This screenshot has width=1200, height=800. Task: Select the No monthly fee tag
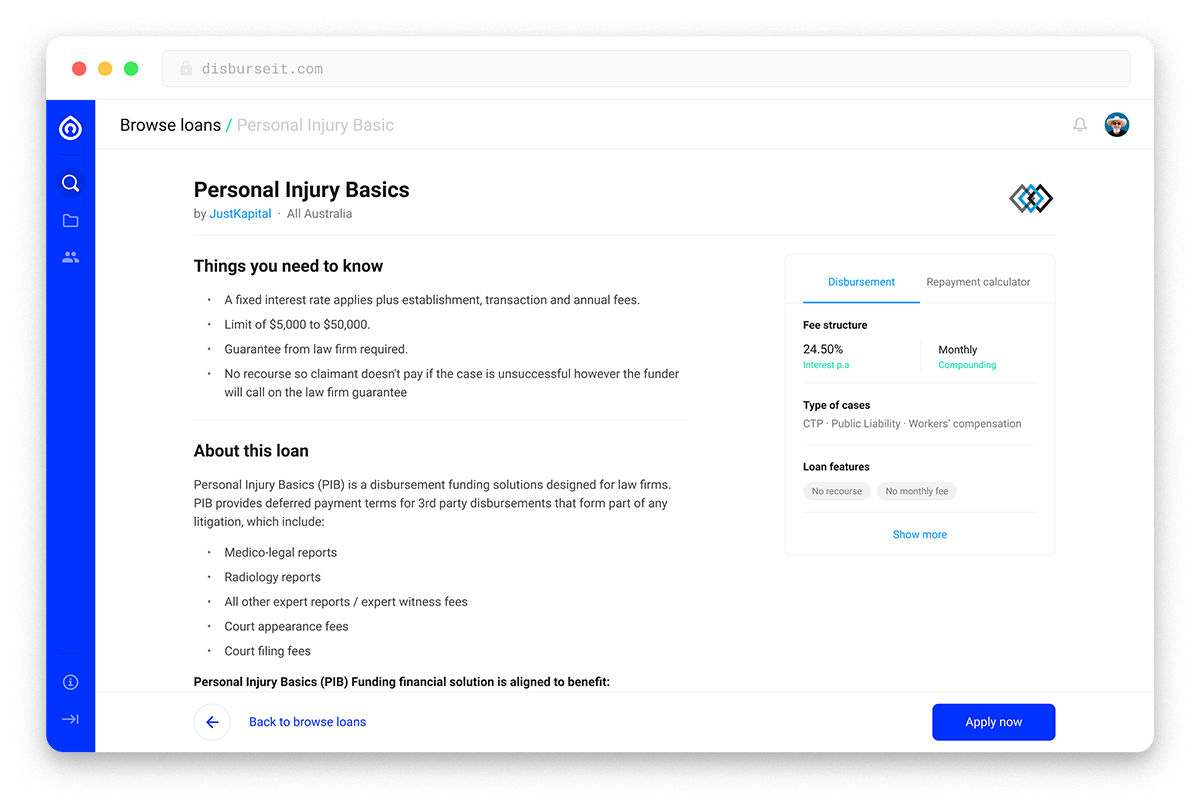916,491
